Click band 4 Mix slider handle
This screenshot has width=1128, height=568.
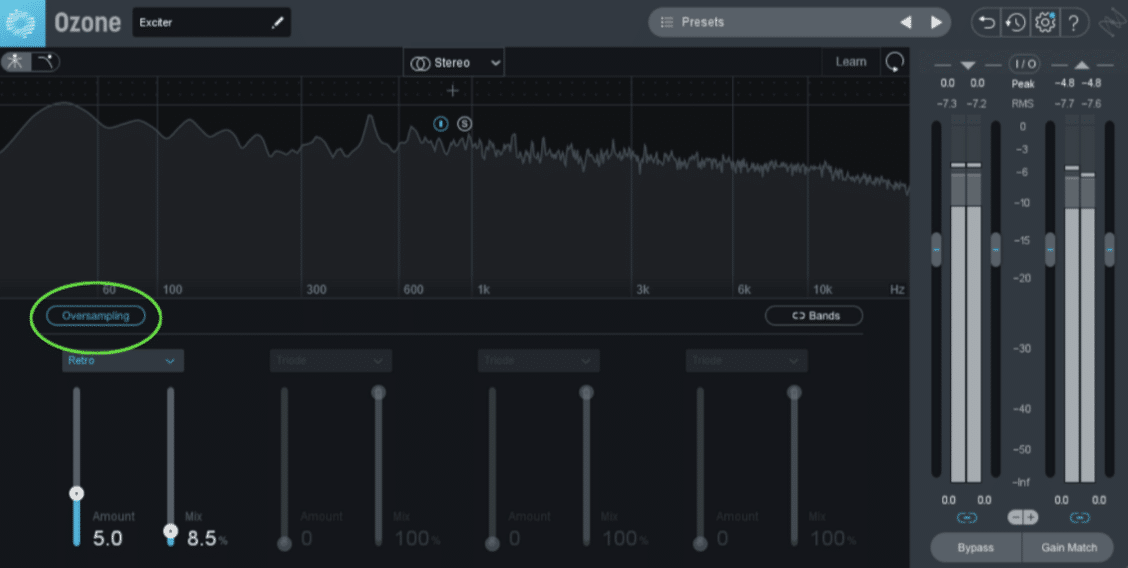(x=794, y=392)
